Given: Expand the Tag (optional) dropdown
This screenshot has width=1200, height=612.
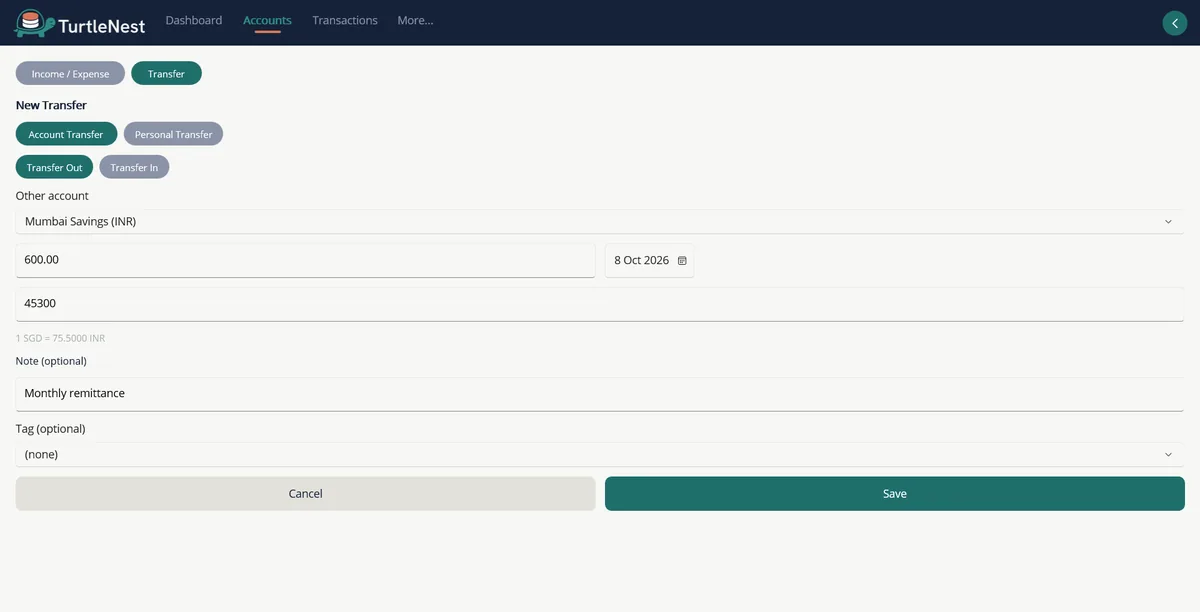Looking at the screenshot, I should (x=600, y=454).
